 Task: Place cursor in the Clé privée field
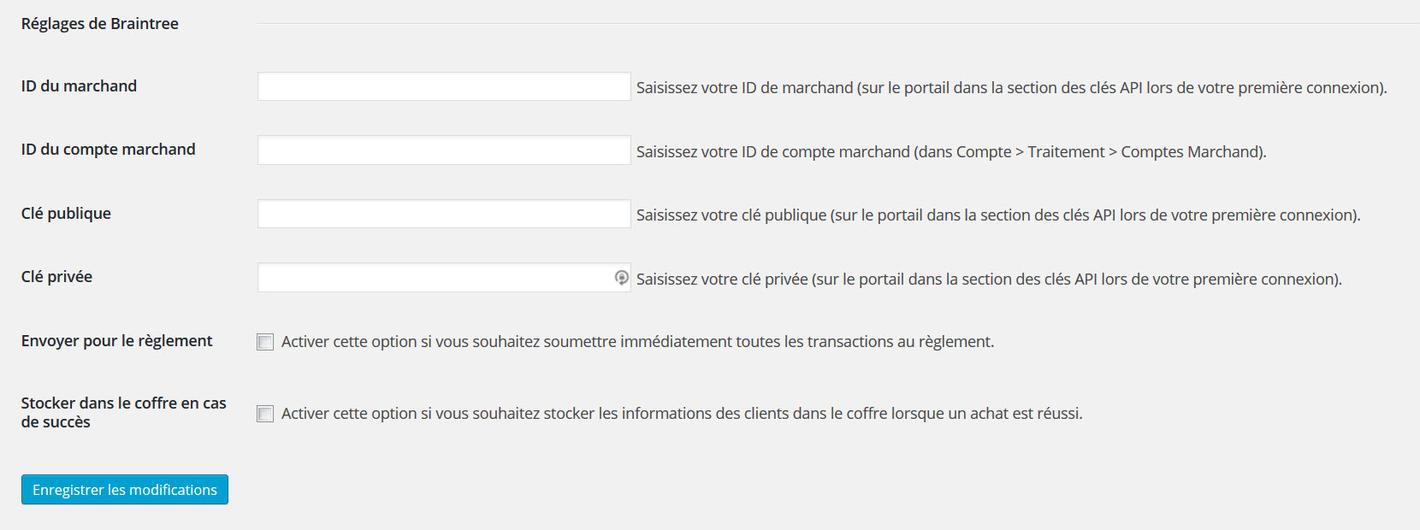coord(435,278)
